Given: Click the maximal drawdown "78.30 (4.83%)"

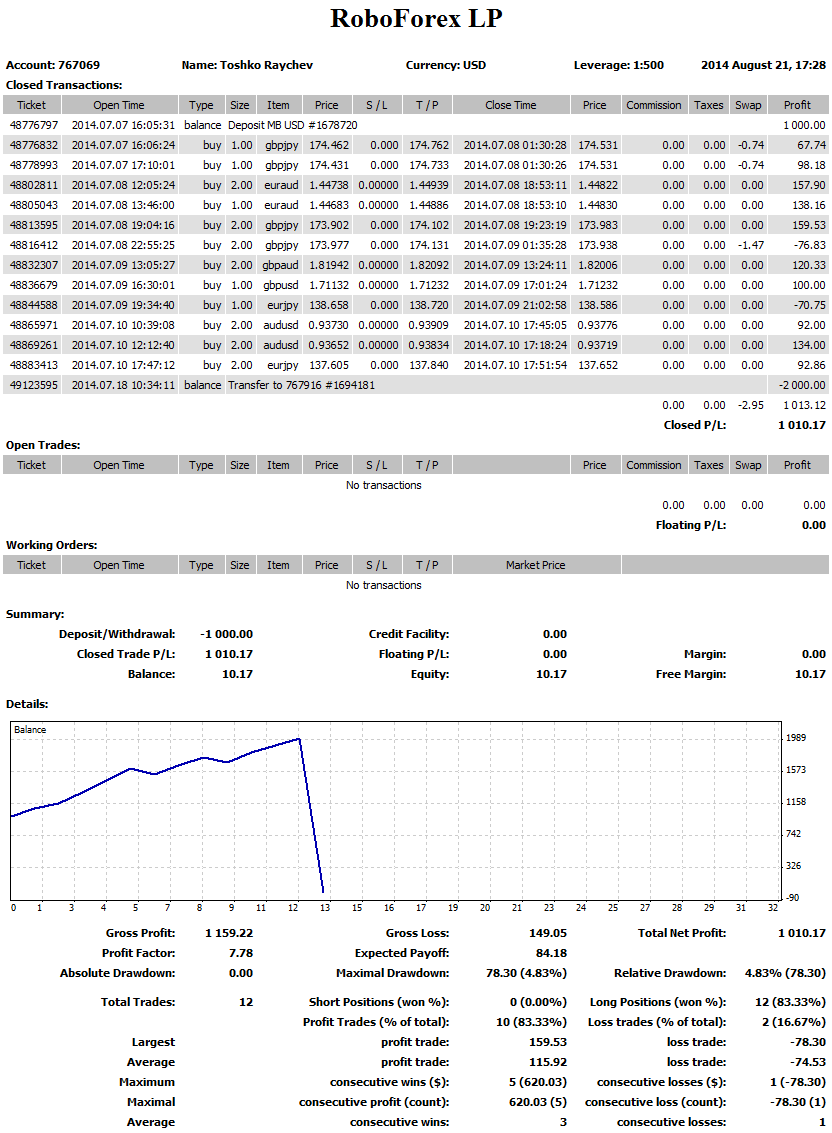Looking at the screenshot, I should click(526, 973).
